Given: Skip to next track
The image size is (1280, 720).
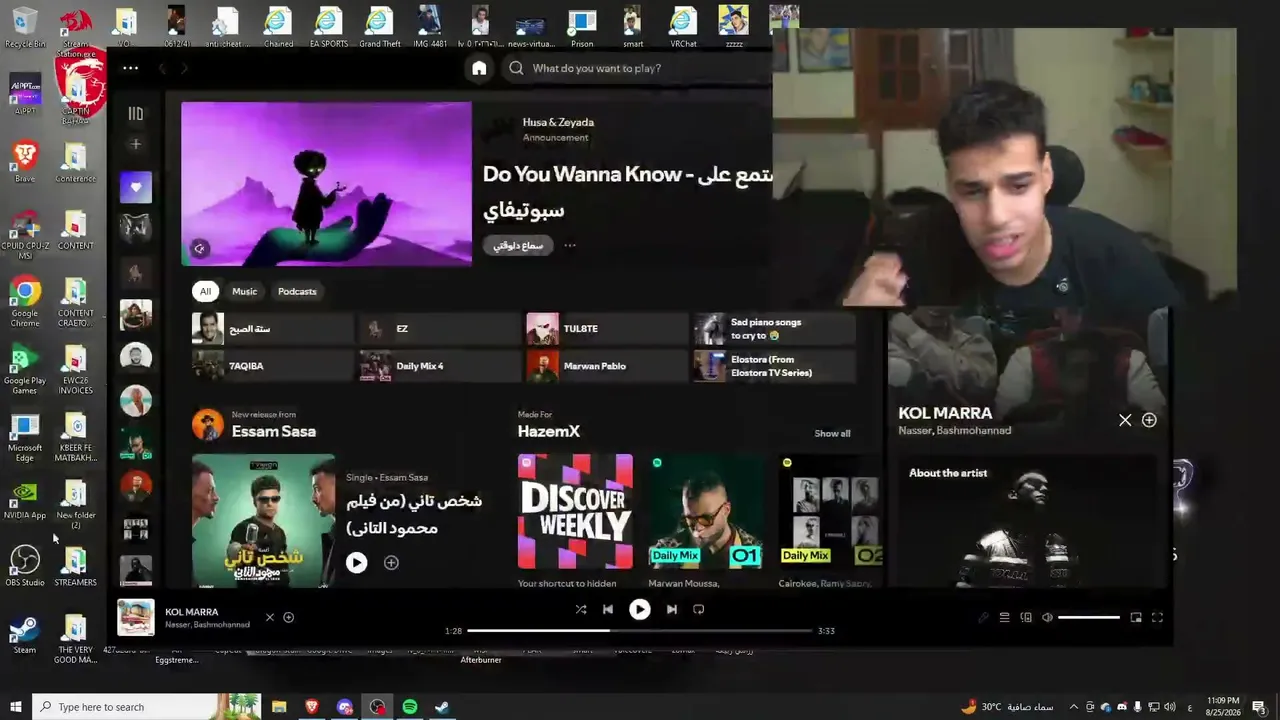Looking at the screenshot, I should click(x=671, y=609).
